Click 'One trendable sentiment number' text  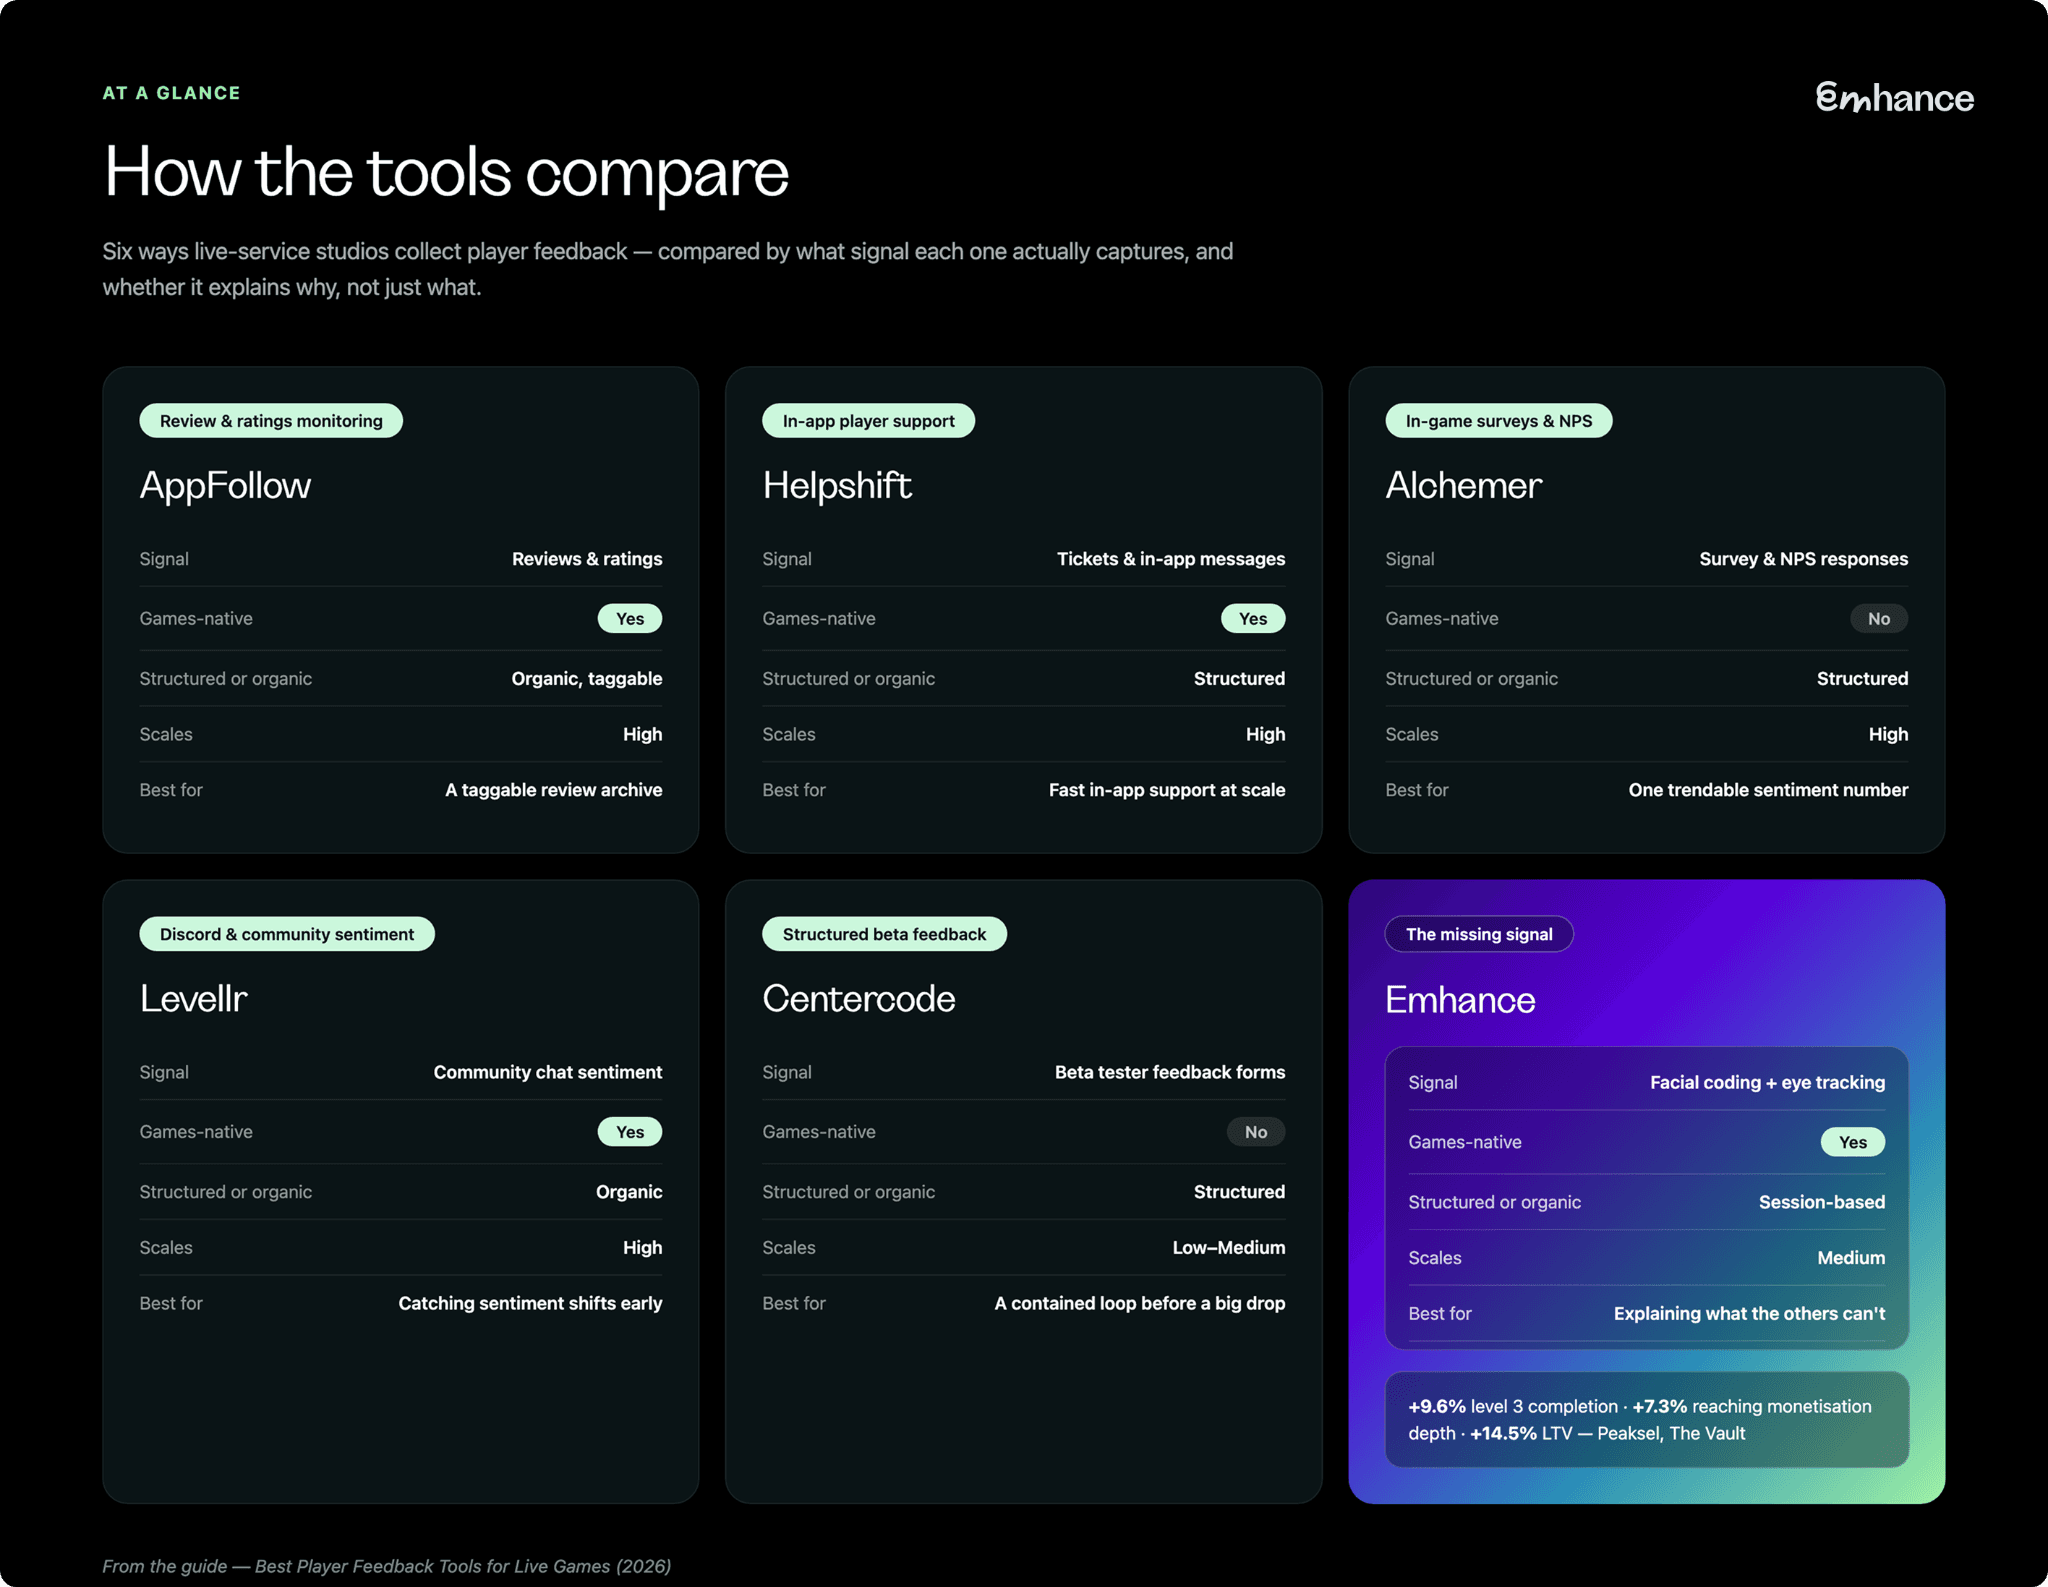point(1768,790)
